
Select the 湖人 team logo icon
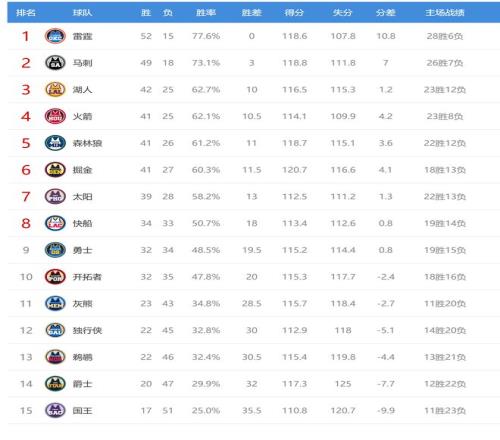coord(55,89)
